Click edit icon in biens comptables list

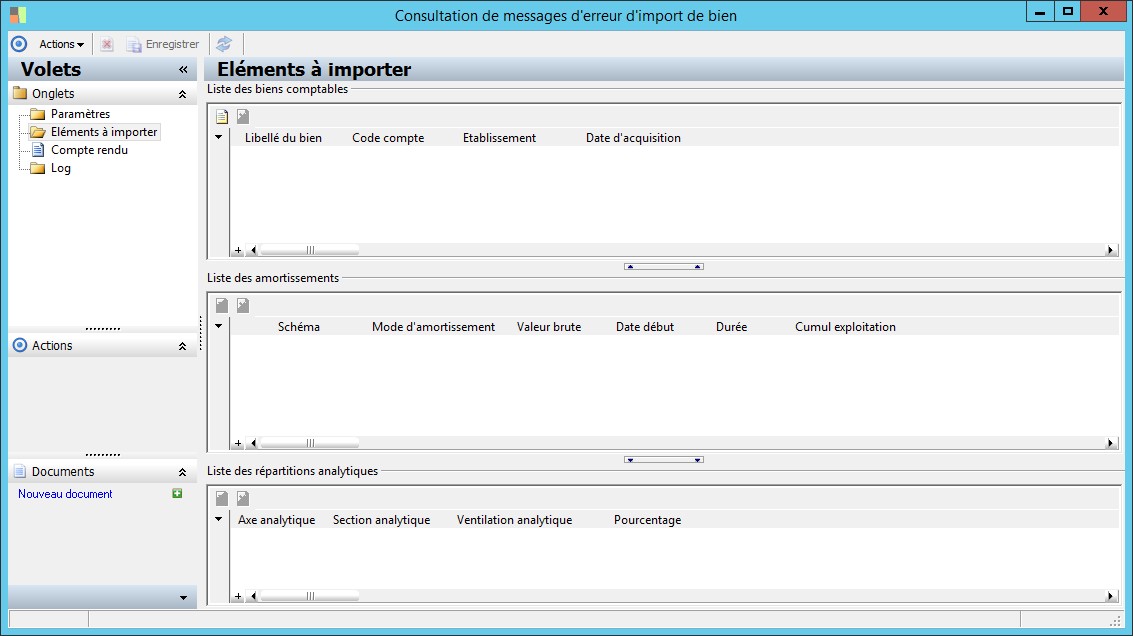[243, 116]
